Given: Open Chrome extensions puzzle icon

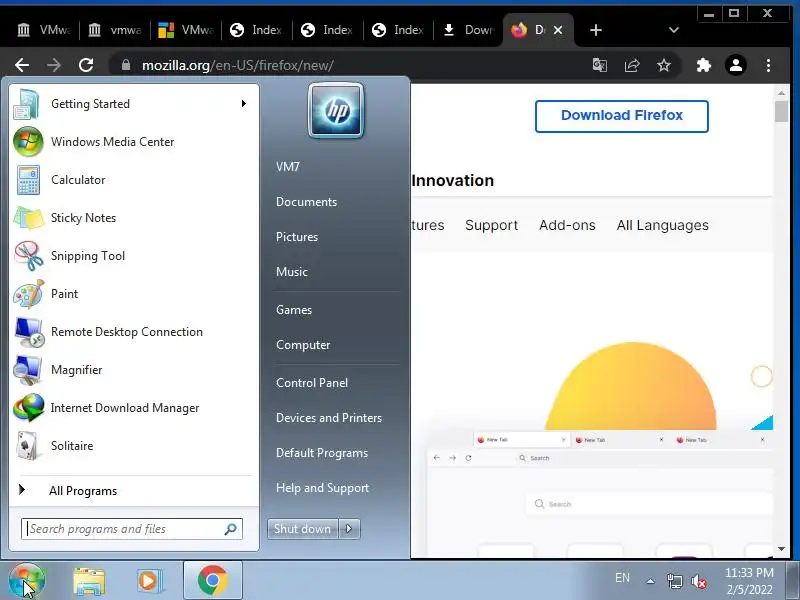Looking at the screenshot, I should click(x=704, y=65).
